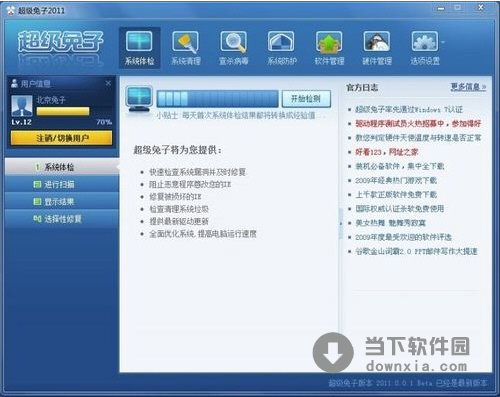Open the 系统防护 shield icon
Image resolution: width=500 pixels, height=397 pixels.
tap(282, 48)
